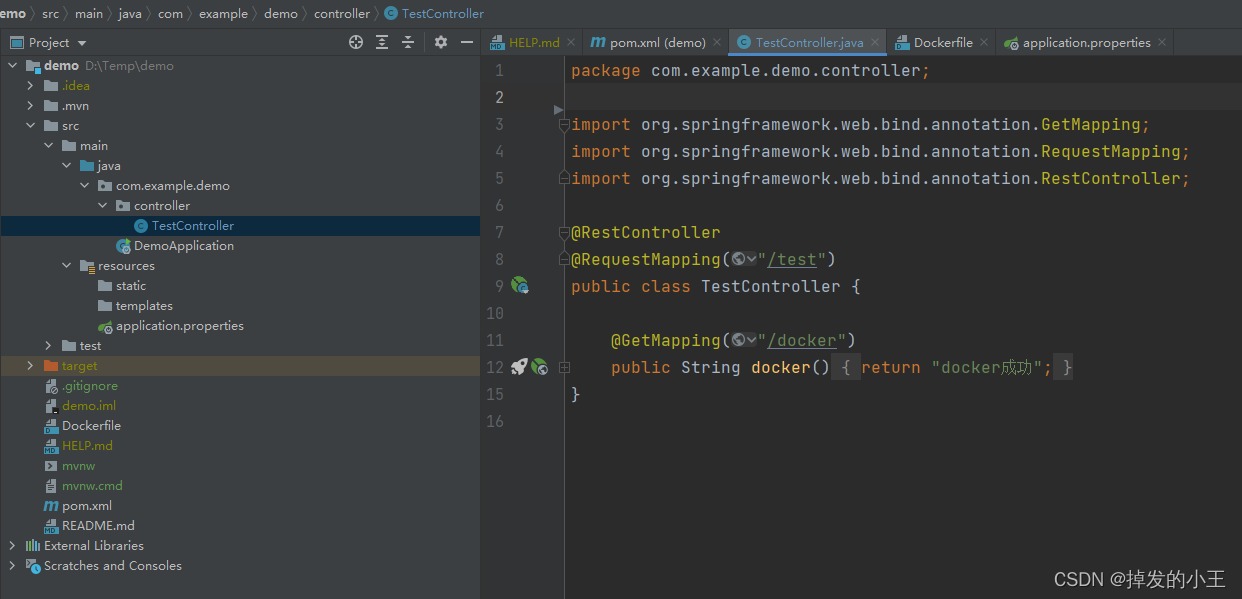Expand External Libraries node
Viewport: 1242px width, 599px height.
click(x=13, y=546)
